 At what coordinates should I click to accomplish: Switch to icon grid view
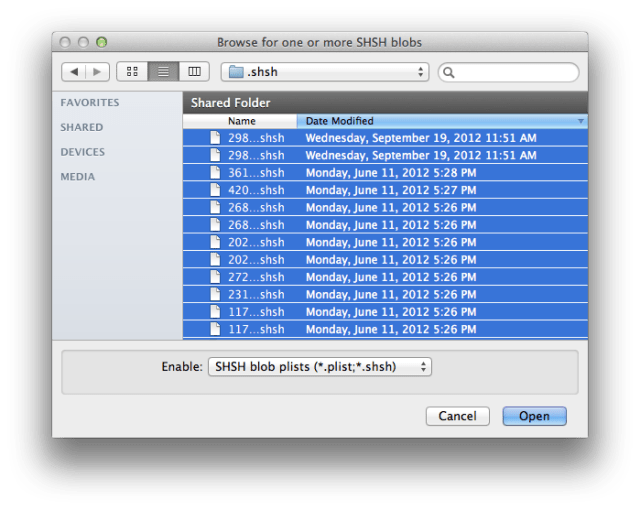(132, 72)
